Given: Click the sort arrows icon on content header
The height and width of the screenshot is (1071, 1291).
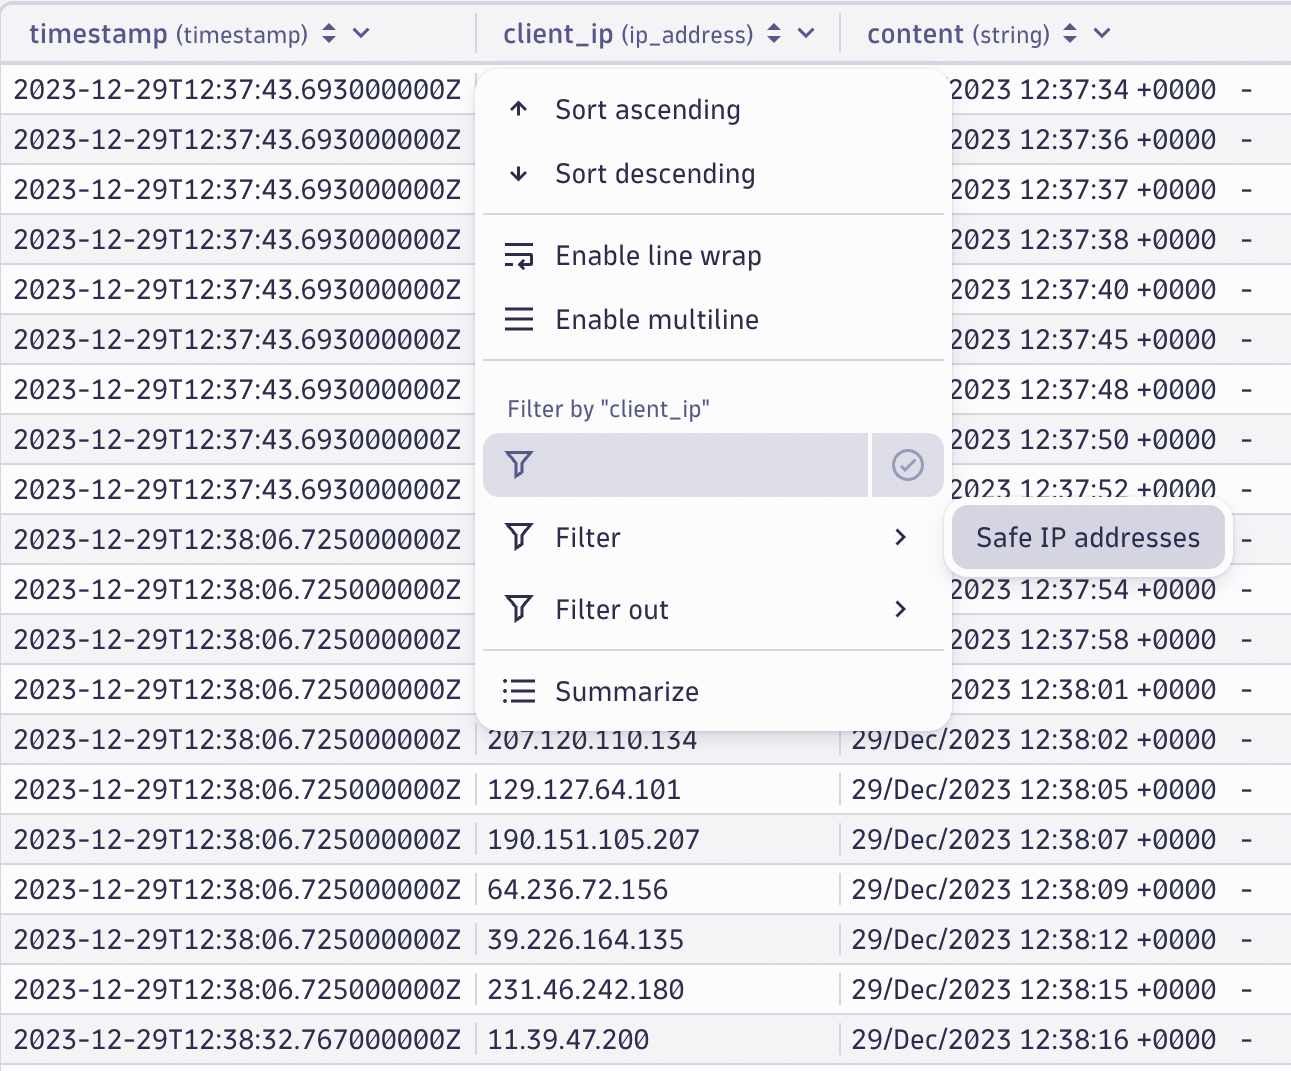Looking at the screenshot, I should pos(1068,33).
